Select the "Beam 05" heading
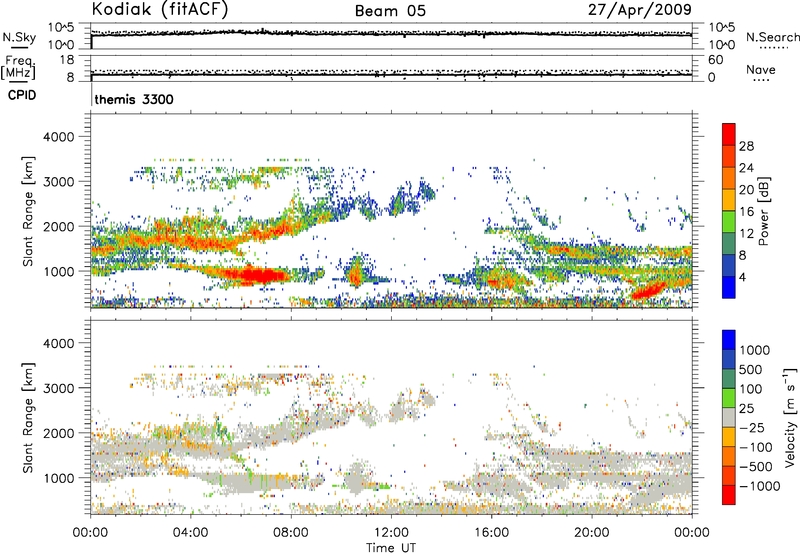This screenshot has width=800, height=554. click(x=390, y=11)
